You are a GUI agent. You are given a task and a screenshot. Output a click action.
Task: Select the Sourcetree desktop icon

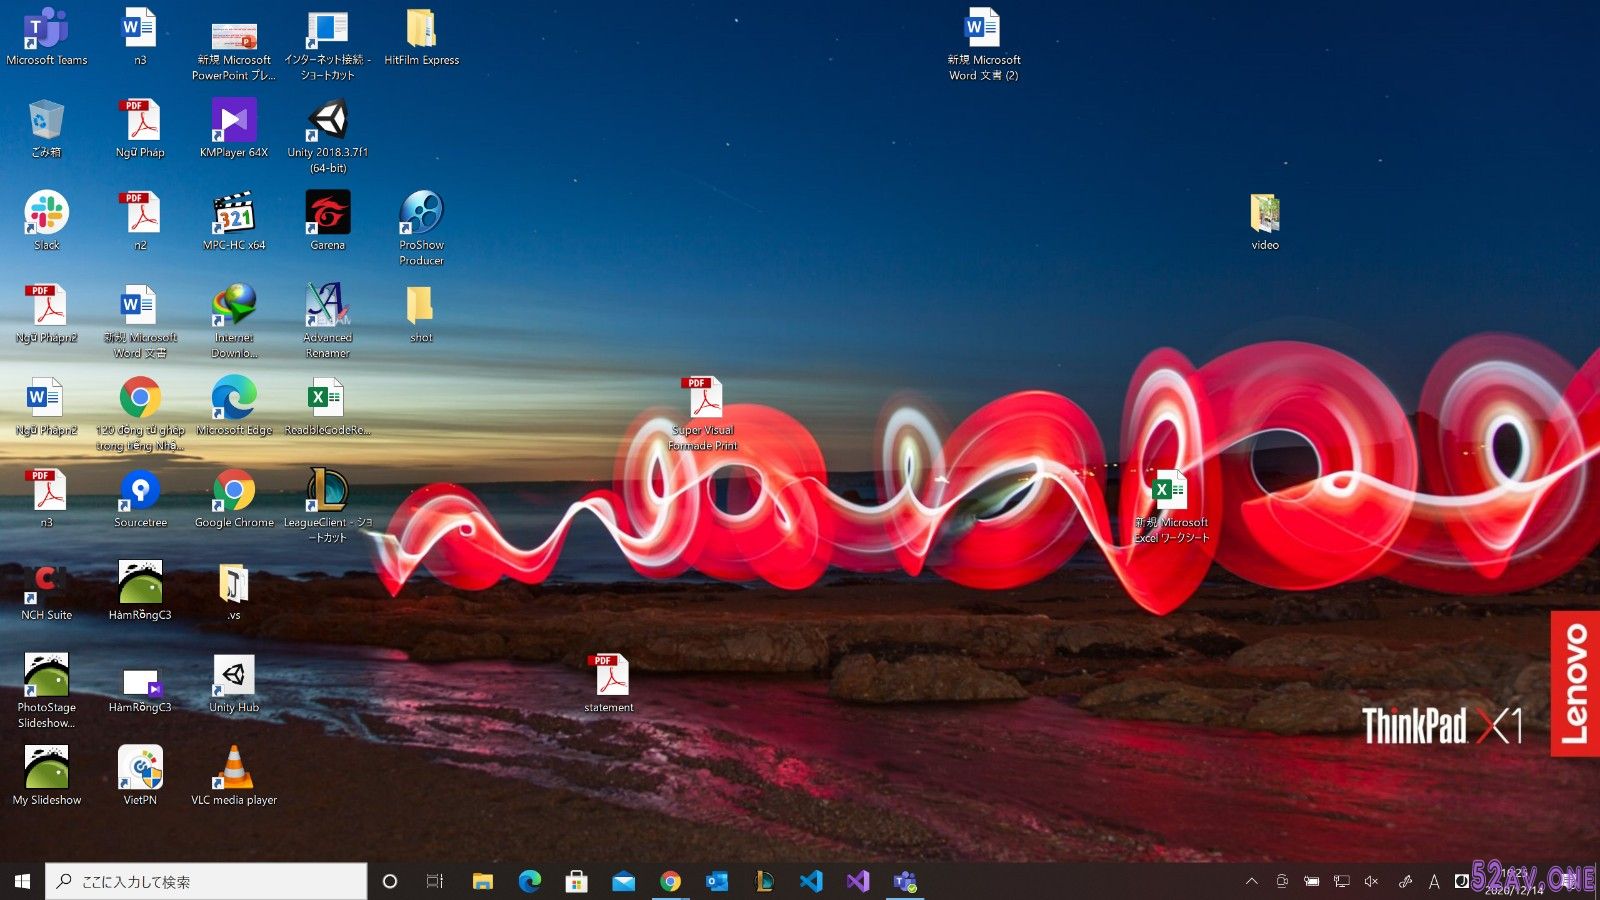click(x=140, y=492)
